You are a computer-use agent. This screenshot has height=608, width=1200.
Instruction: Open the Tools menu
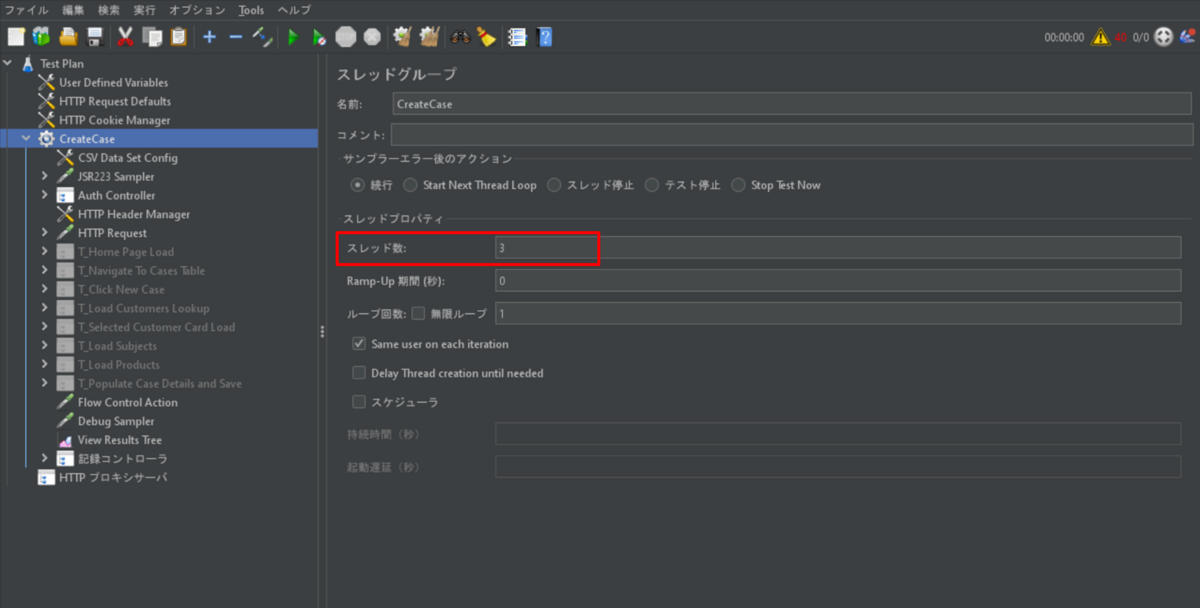252,10
